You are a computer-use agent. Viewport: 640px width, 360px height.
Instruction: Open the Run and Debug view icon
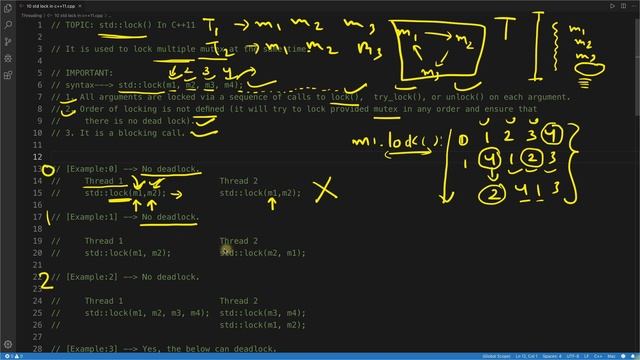coord(8,58)
